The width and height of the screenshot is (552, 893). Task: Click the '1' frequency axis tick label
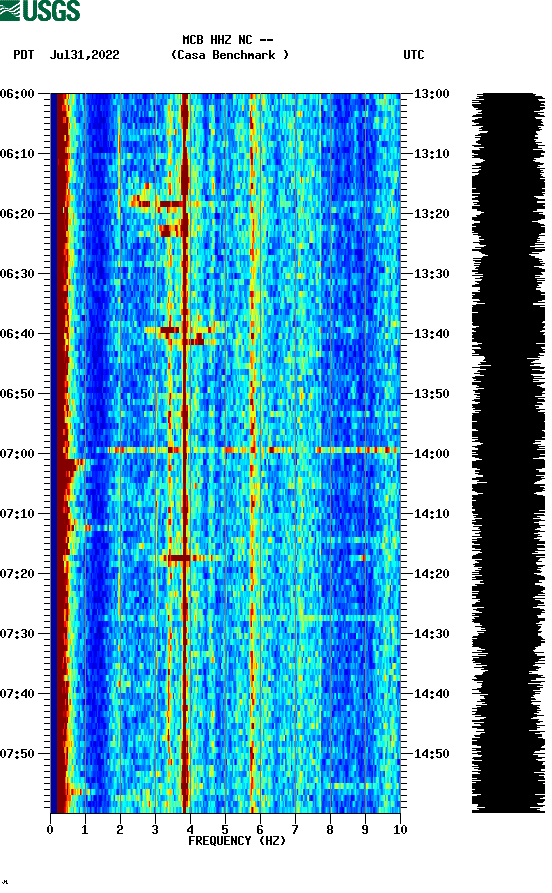click(85, 830)
